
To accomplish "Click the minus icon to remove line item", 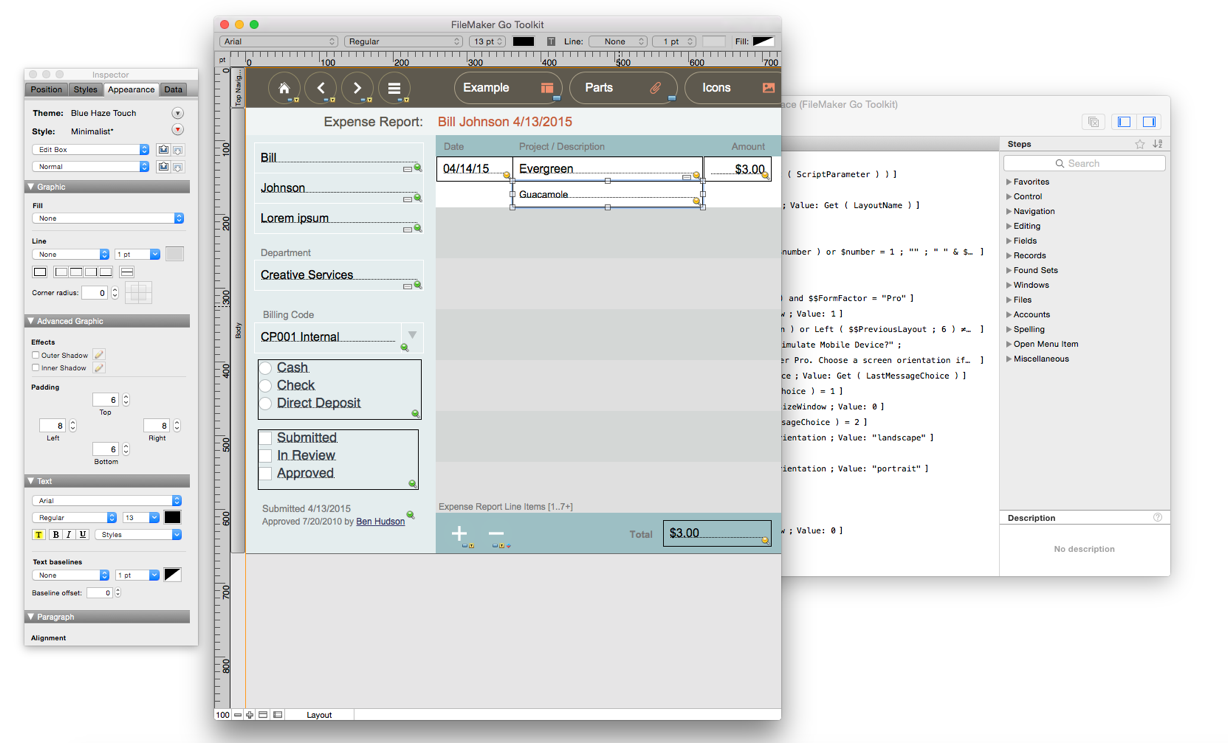I will 496,534.
